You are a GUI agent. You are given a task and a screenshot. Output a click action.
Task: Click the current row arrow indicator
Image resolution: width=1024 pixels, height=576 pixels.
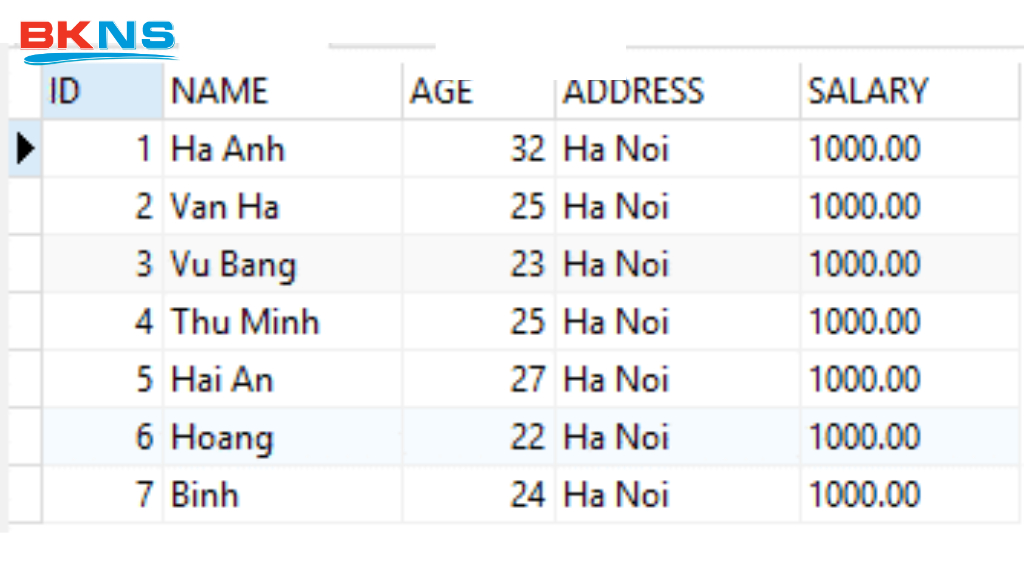(25, 149)
